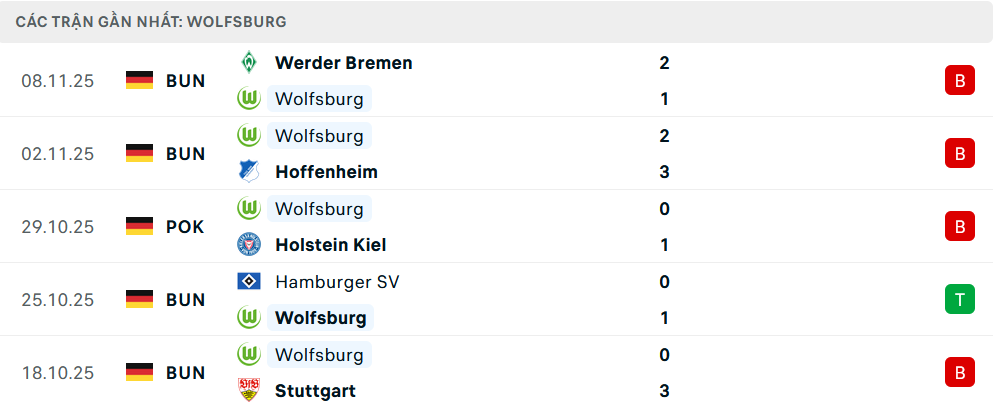The image size is (997, 407).
Task: Click German flag beside the 25.10.25 match
Action: (139, 300)
